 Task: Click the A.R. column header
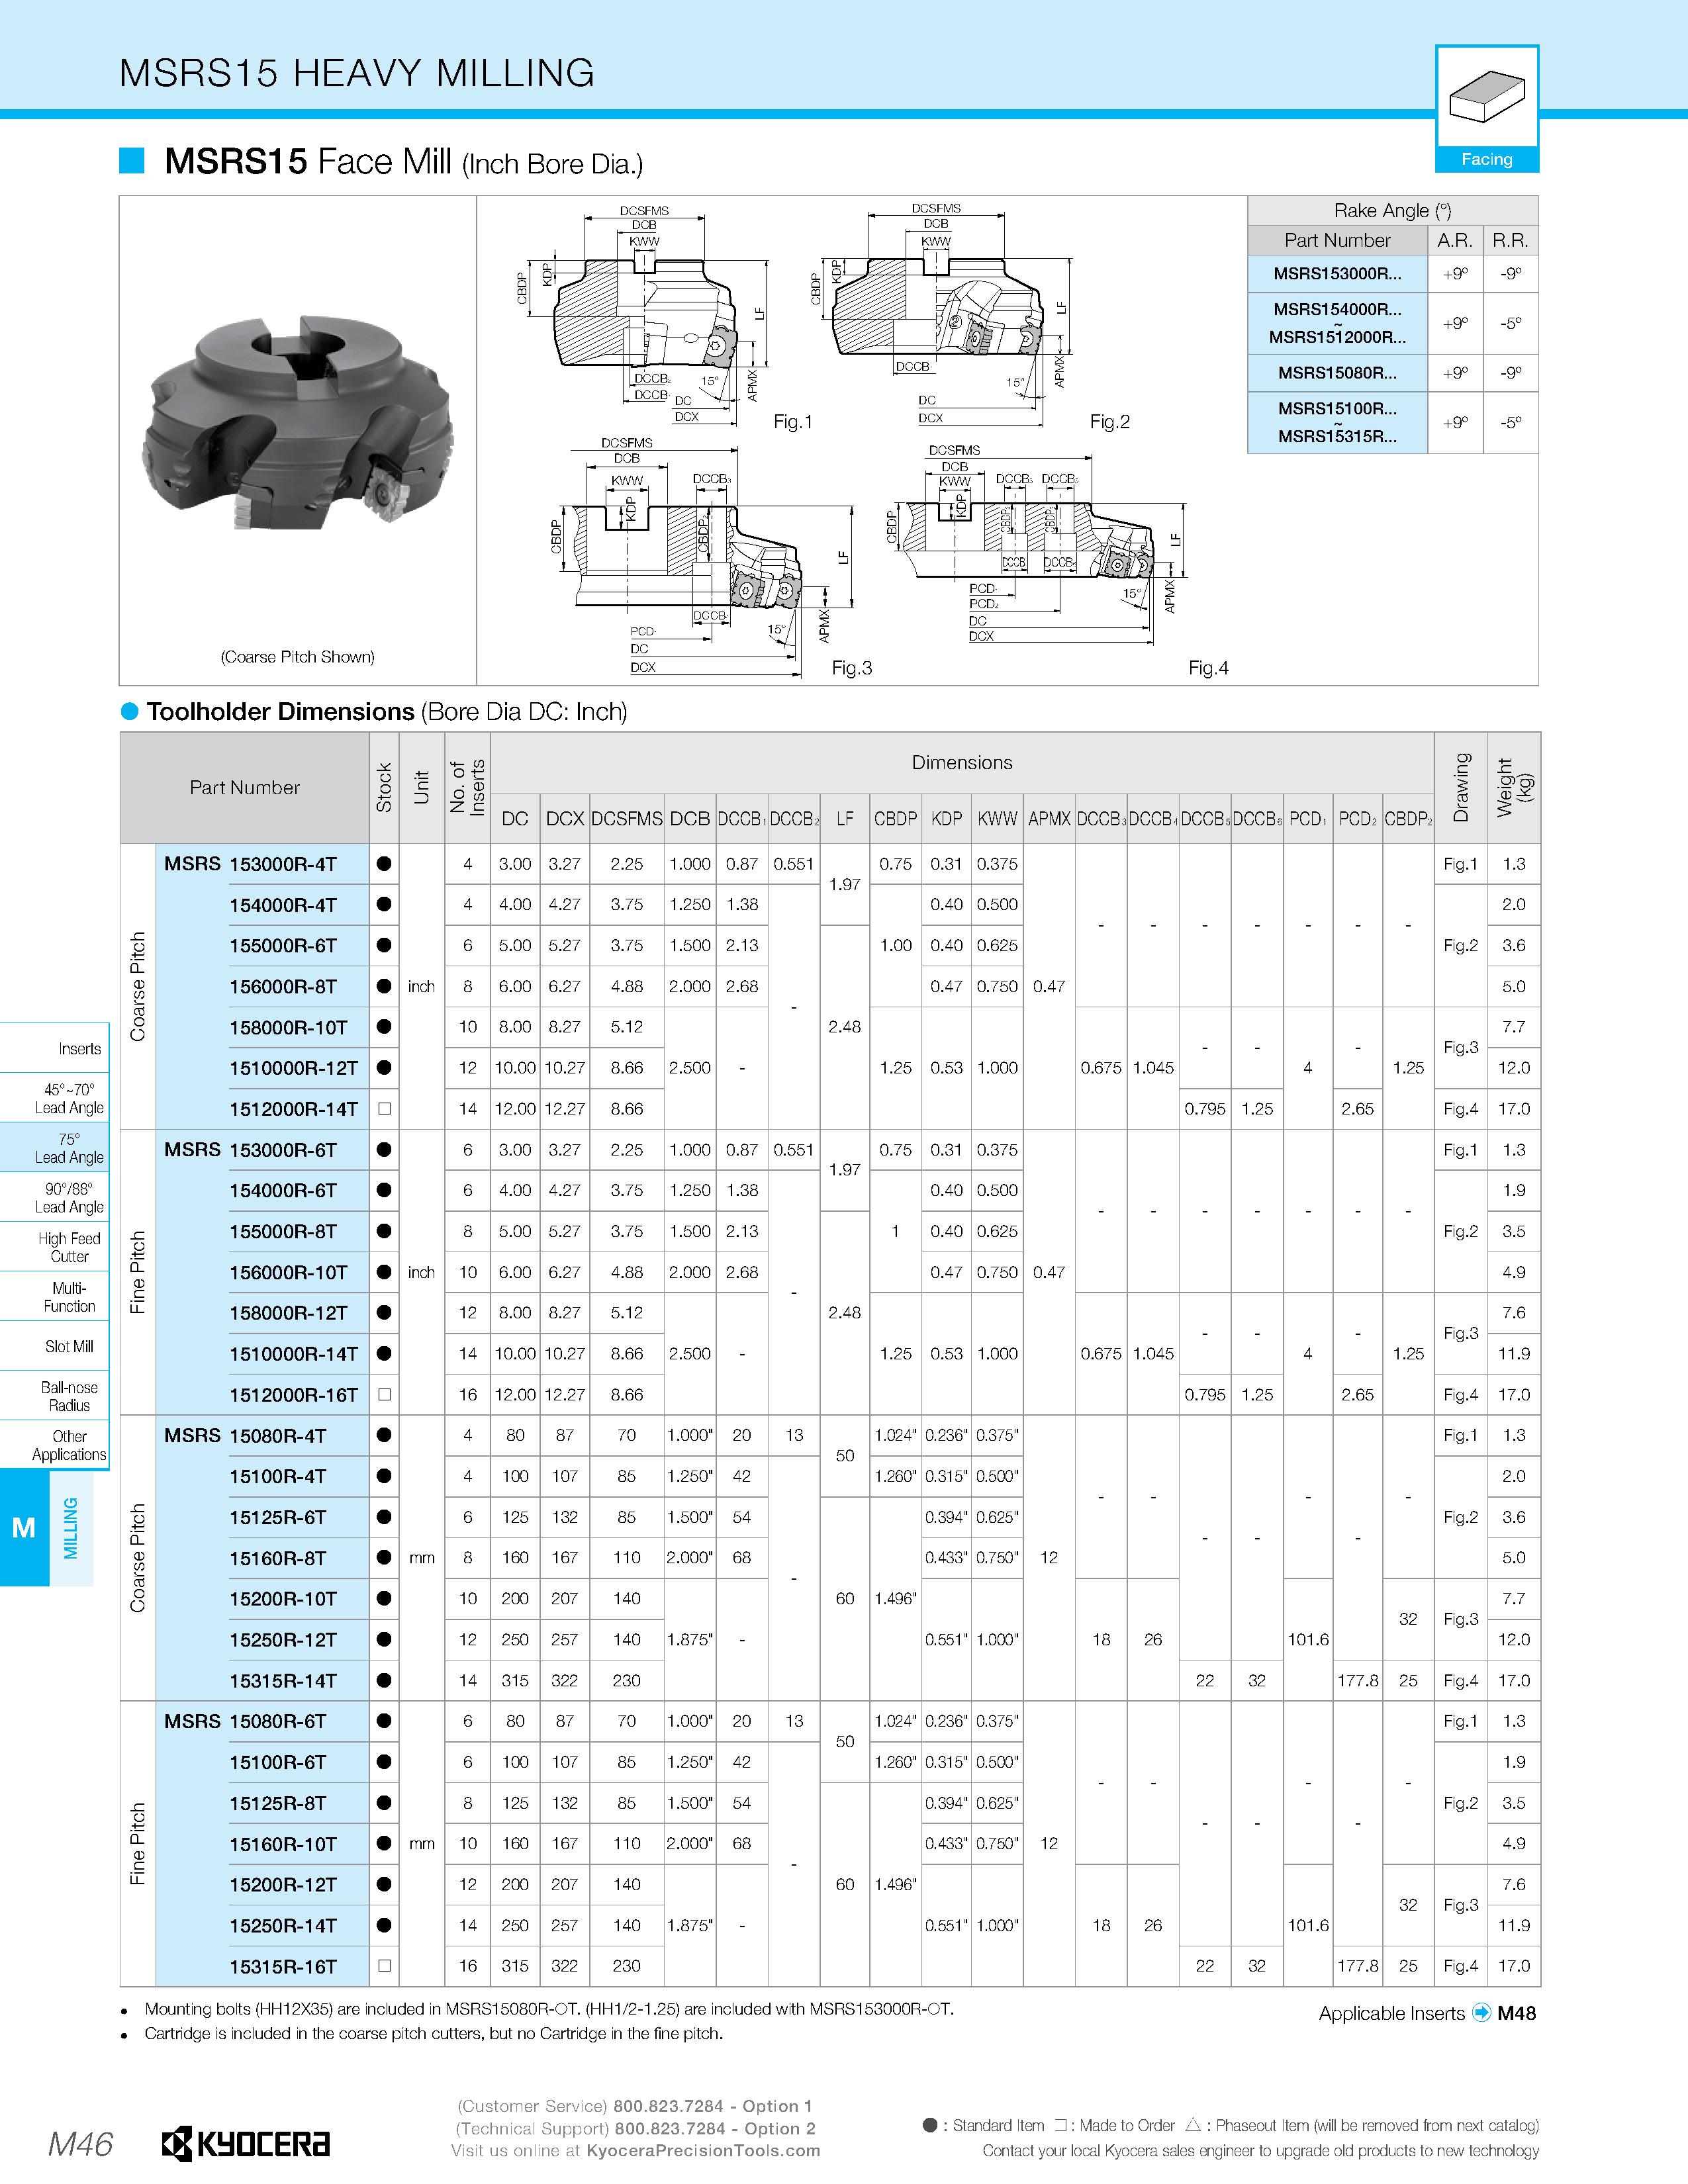coord(1455,240)
